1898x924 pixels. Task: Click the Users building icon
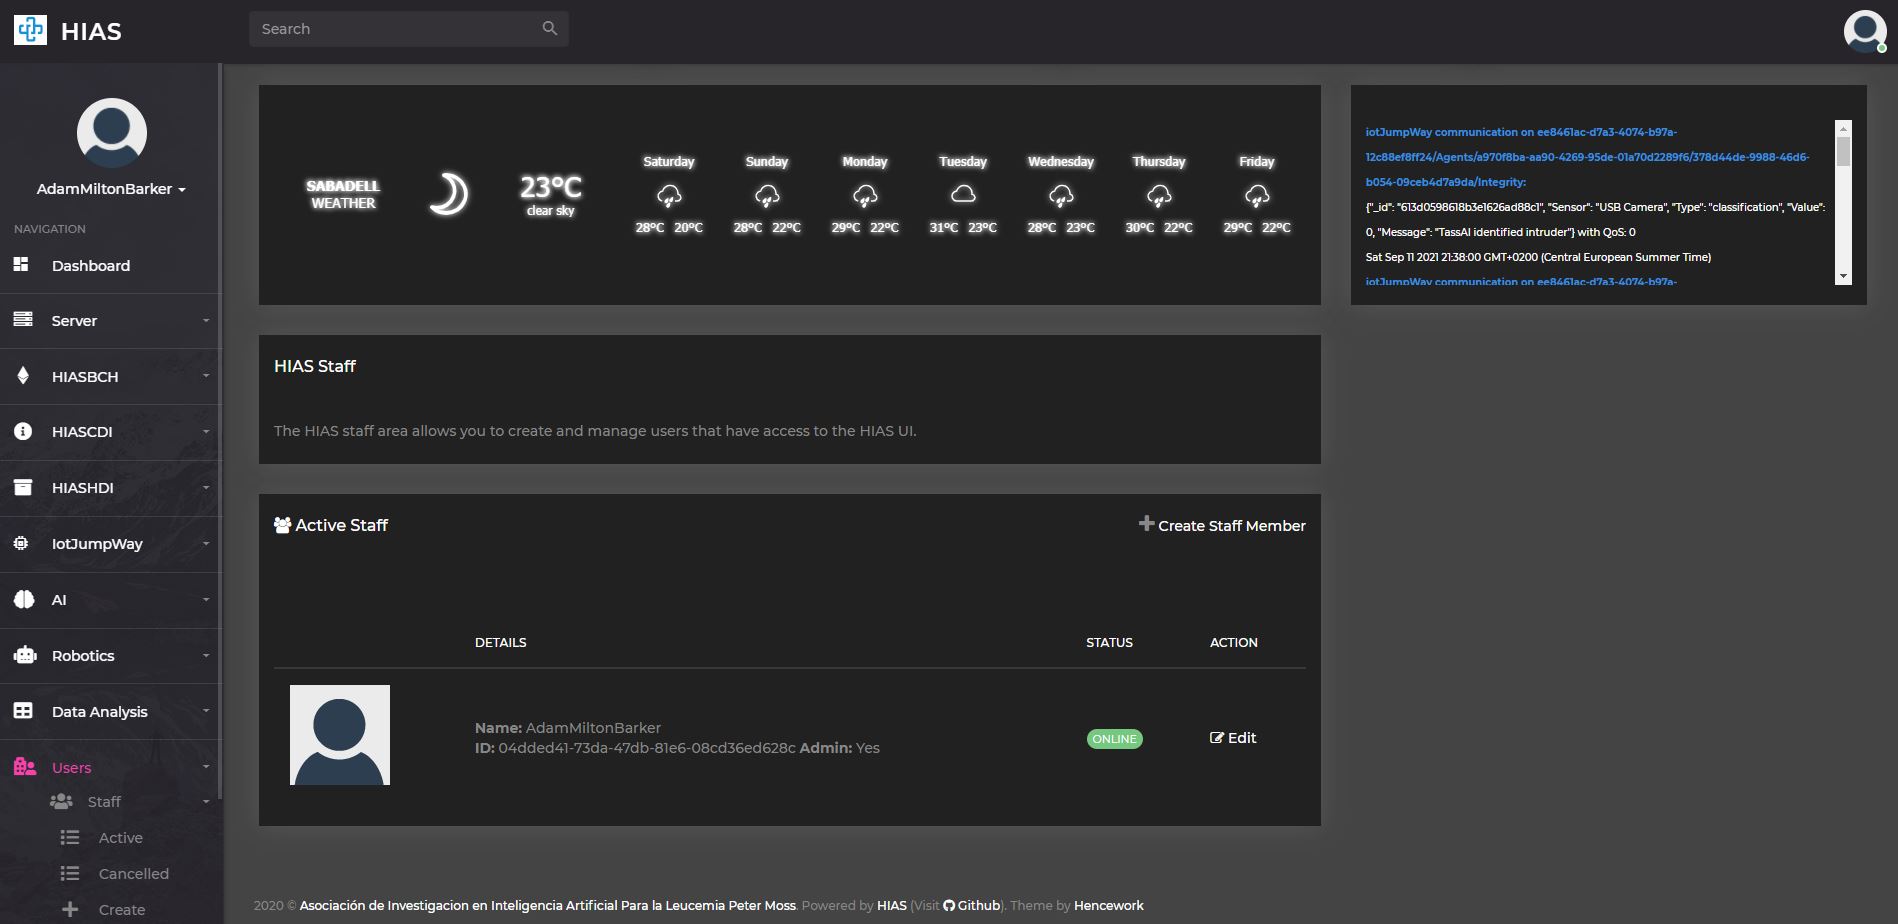[25, 767]
